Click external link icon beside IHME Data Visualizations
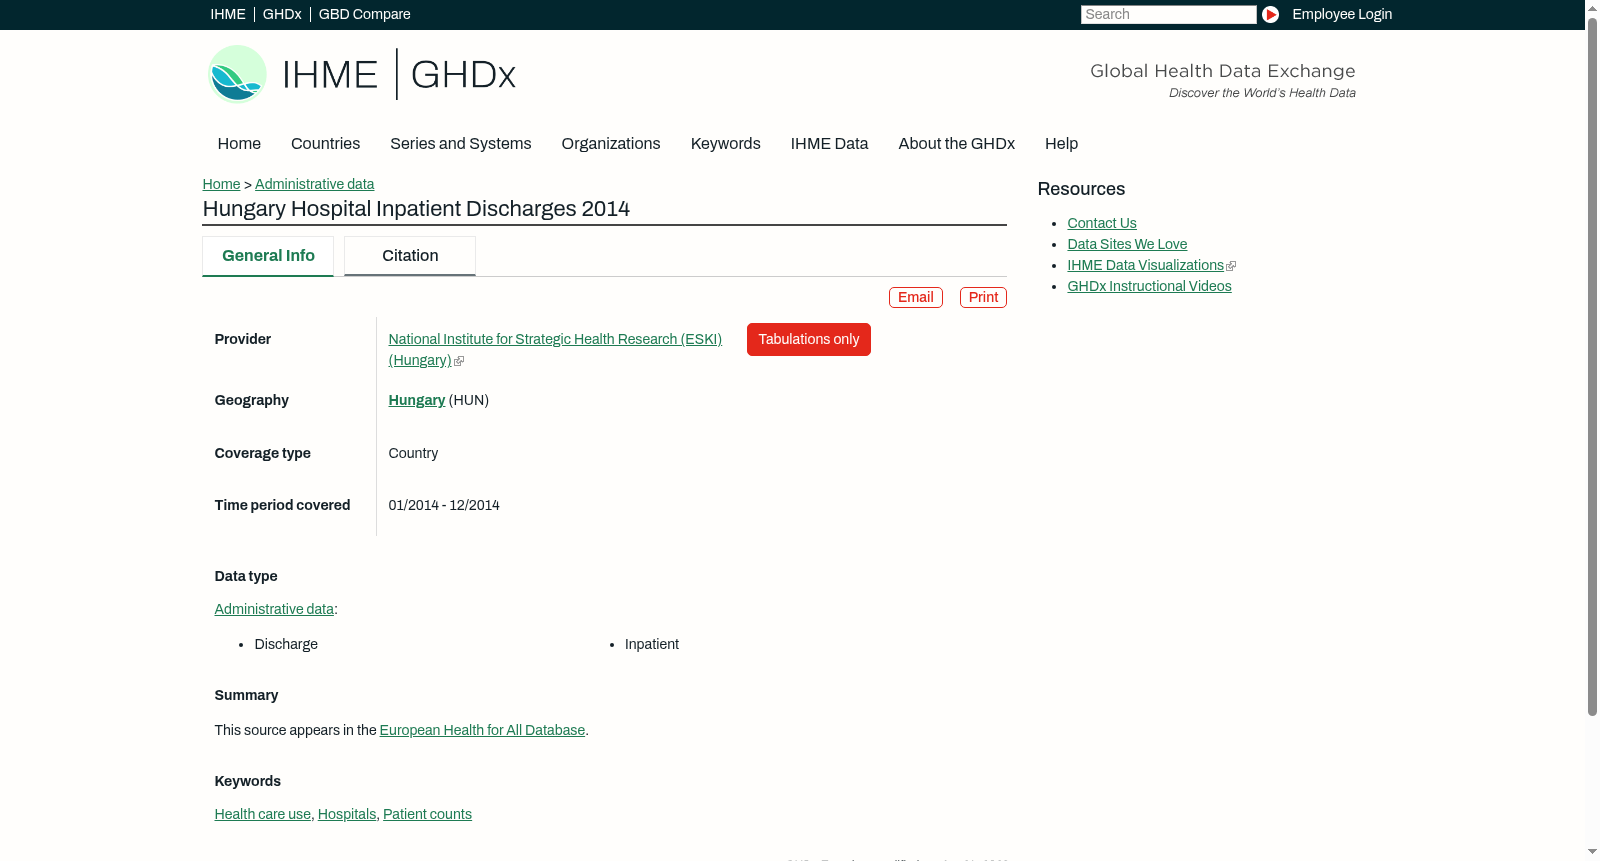The height and width of the screenshot is (861, 1600). coord(1231,266)
